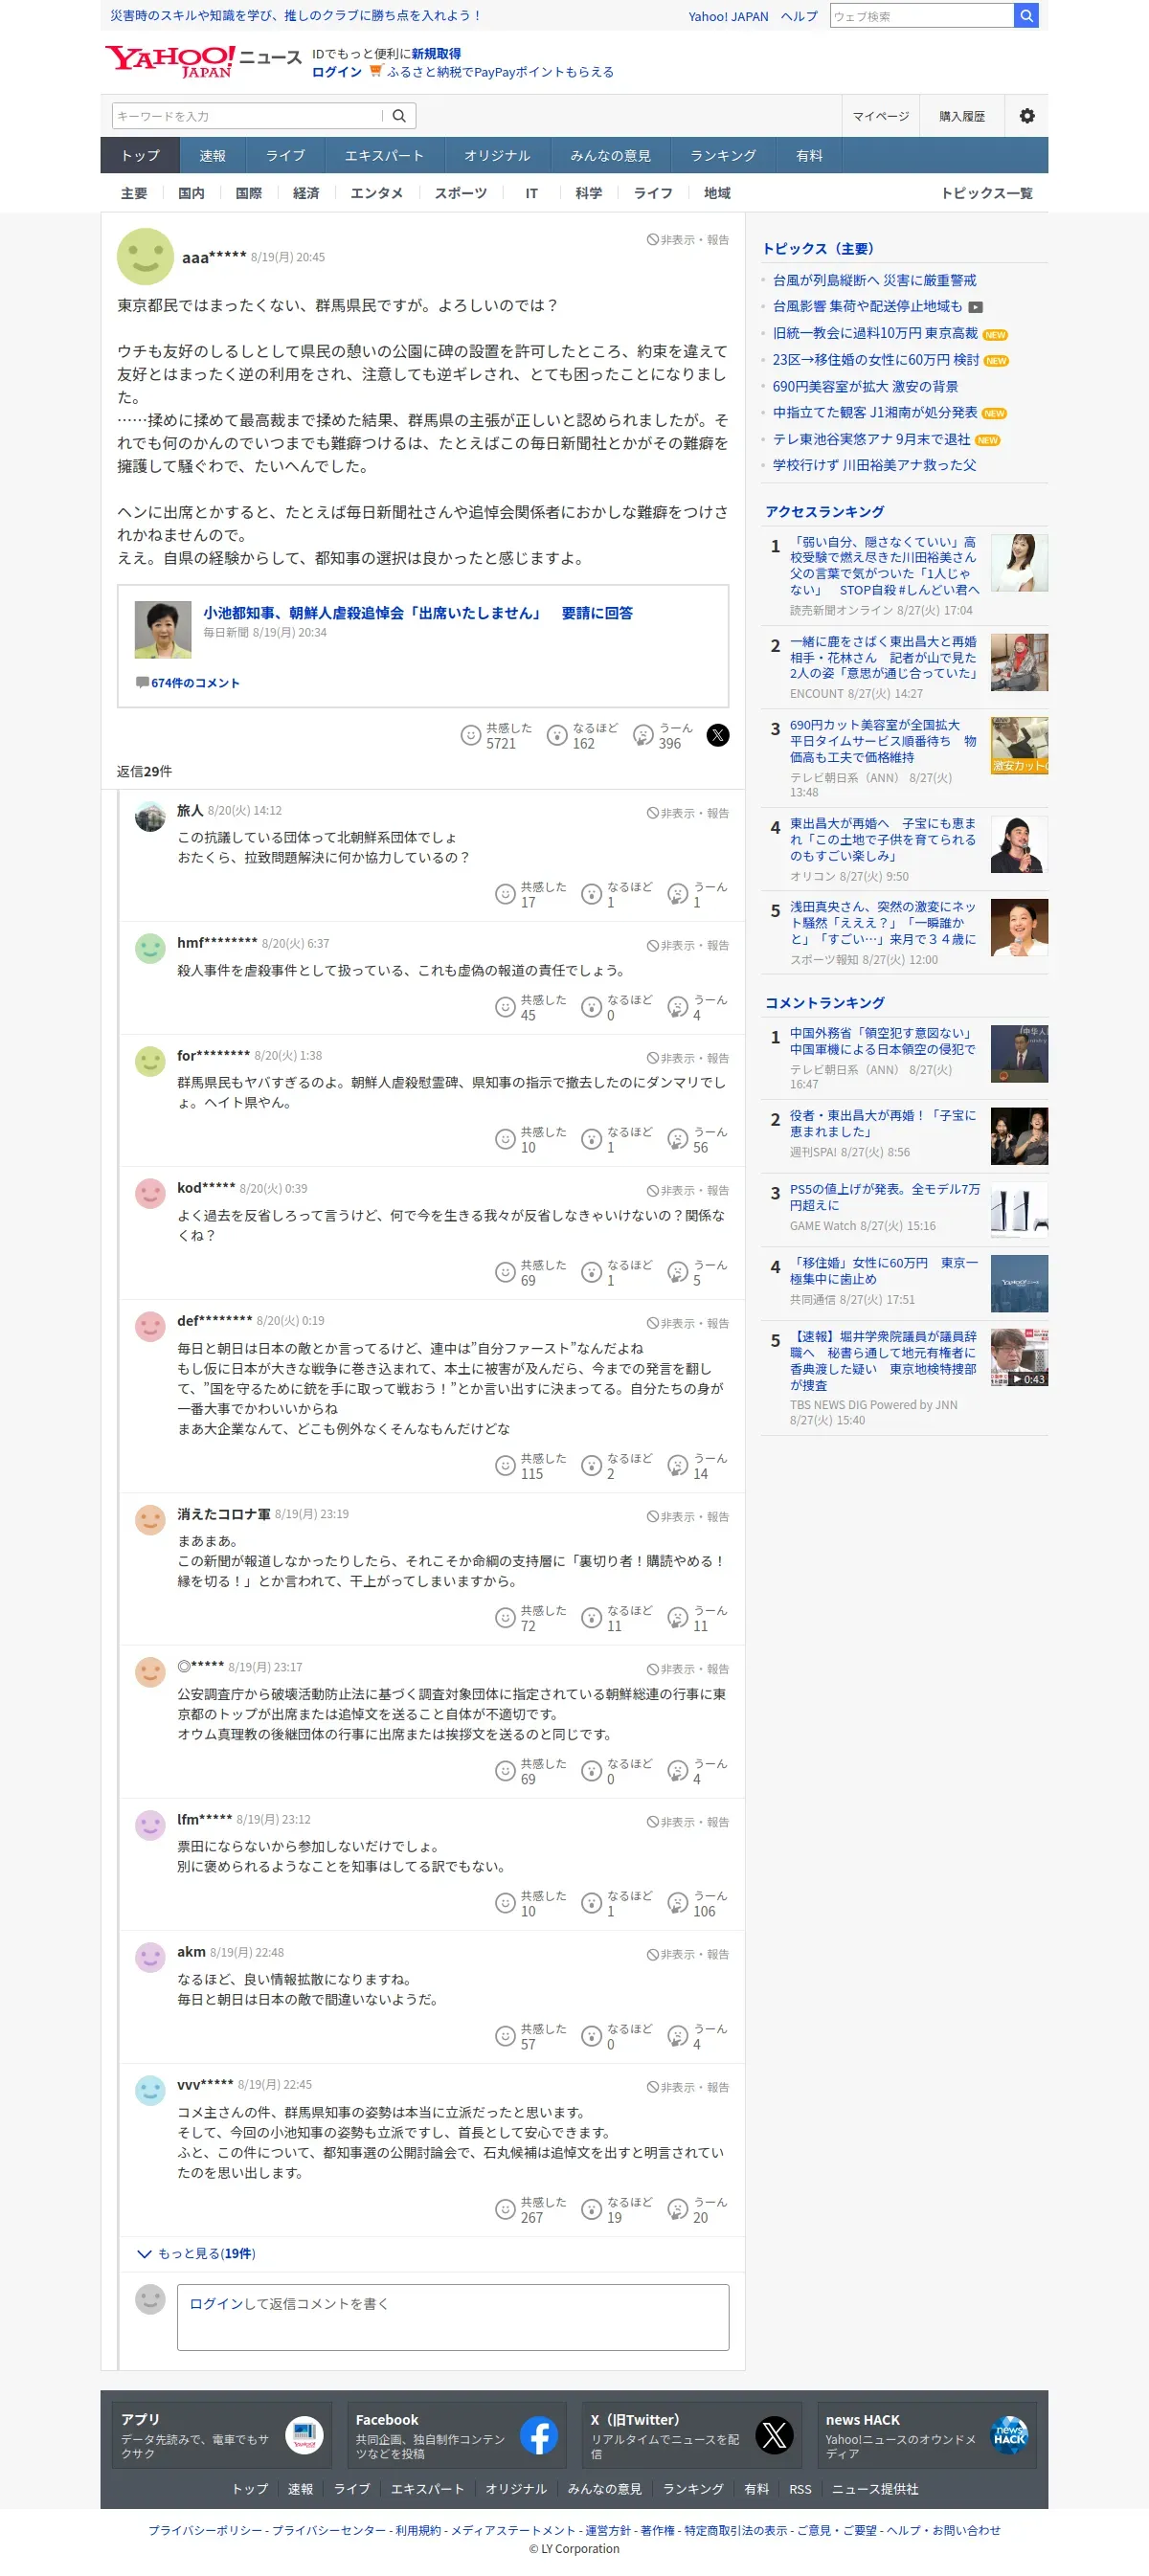
Task: Click 共感した icon on akm reply
Action: pyautogui.click(x=505, y=2036)
